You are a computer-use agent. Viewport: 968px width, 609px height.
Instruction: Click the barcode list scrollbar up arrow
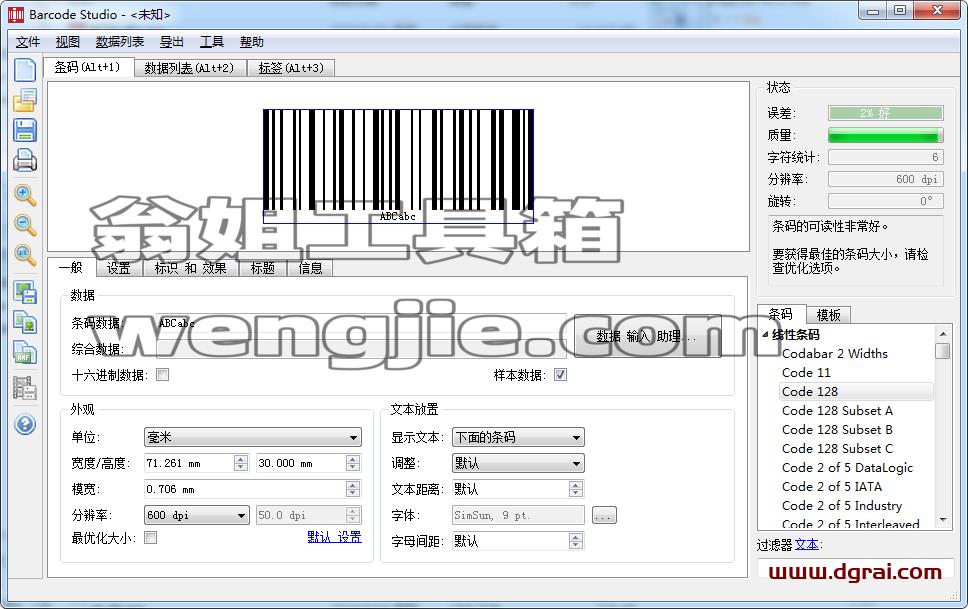(x=943, y=334)
